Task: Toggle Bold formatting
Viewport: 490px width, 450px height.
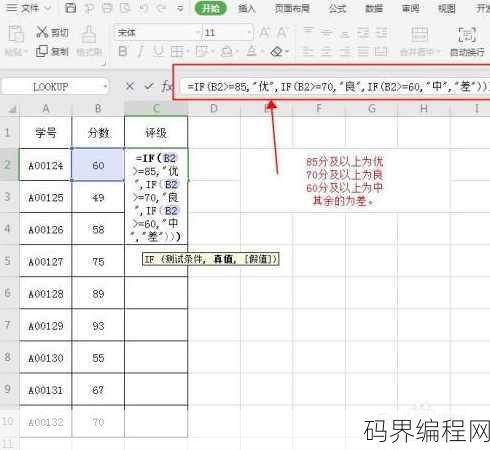Action: point(123,52)
